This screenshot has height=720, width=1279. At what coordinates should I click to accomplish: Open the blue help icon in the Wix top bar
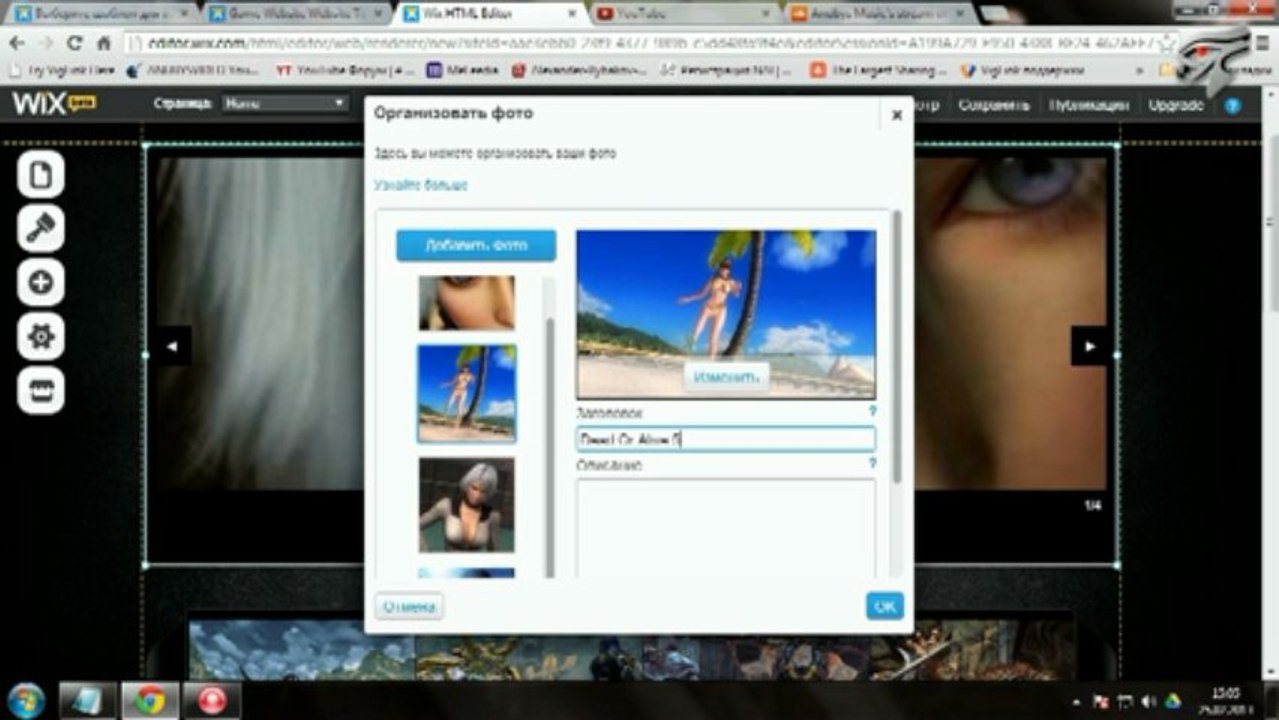pos(1233,105)
